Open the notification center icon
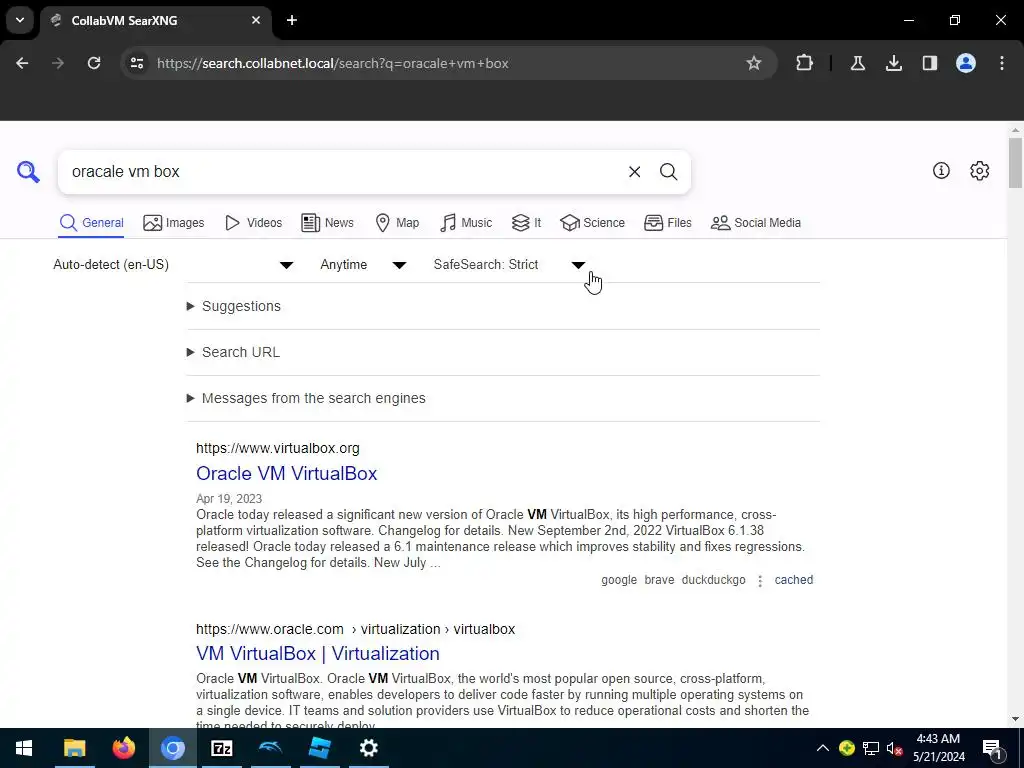Viewport: 1024px width, 768px height. coord(992,749)
